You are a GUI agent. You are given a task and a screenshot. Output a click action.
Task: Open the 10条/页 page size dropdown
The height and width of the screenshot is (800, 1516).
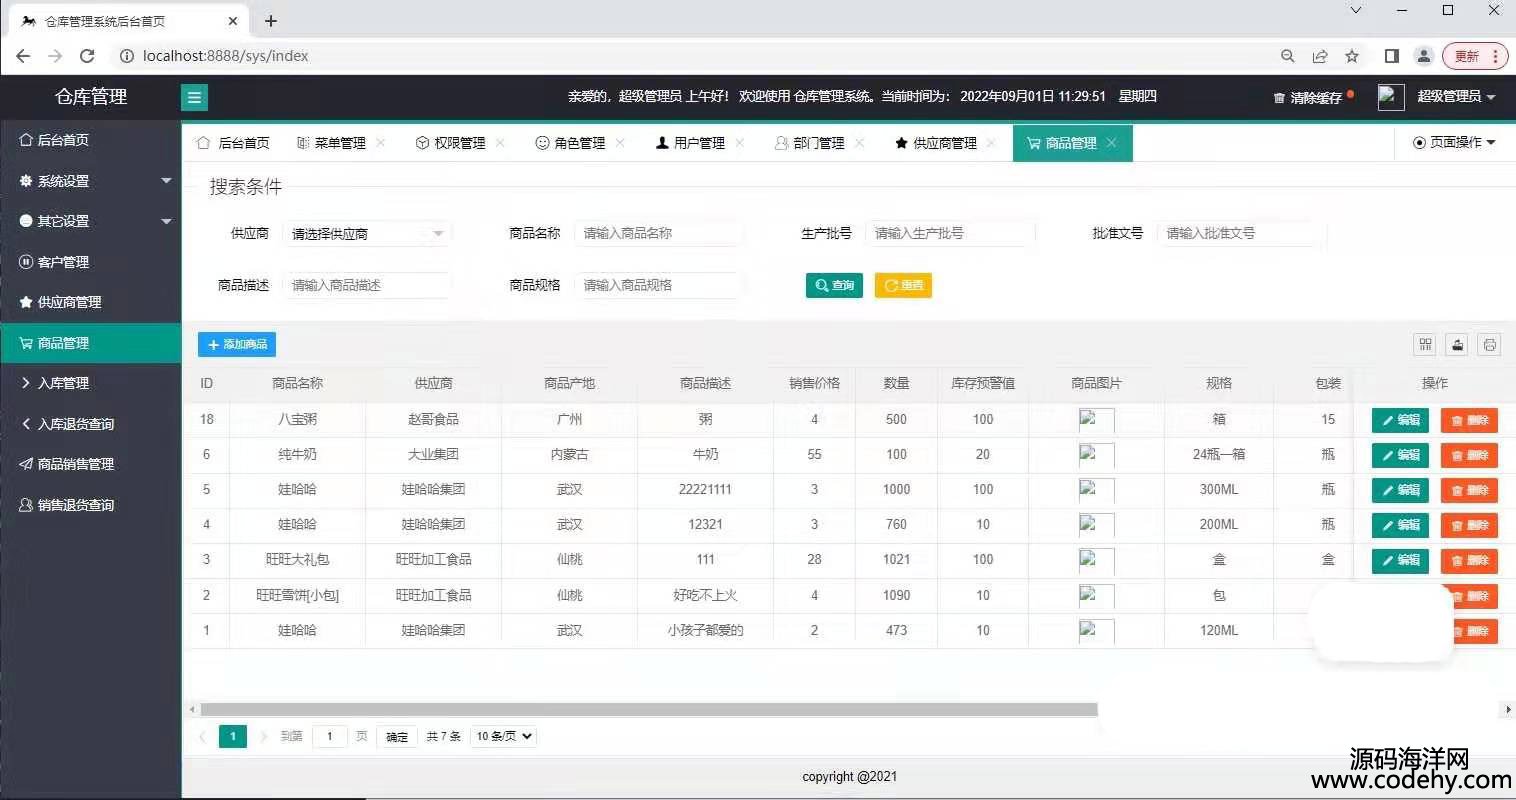(504, 736)
